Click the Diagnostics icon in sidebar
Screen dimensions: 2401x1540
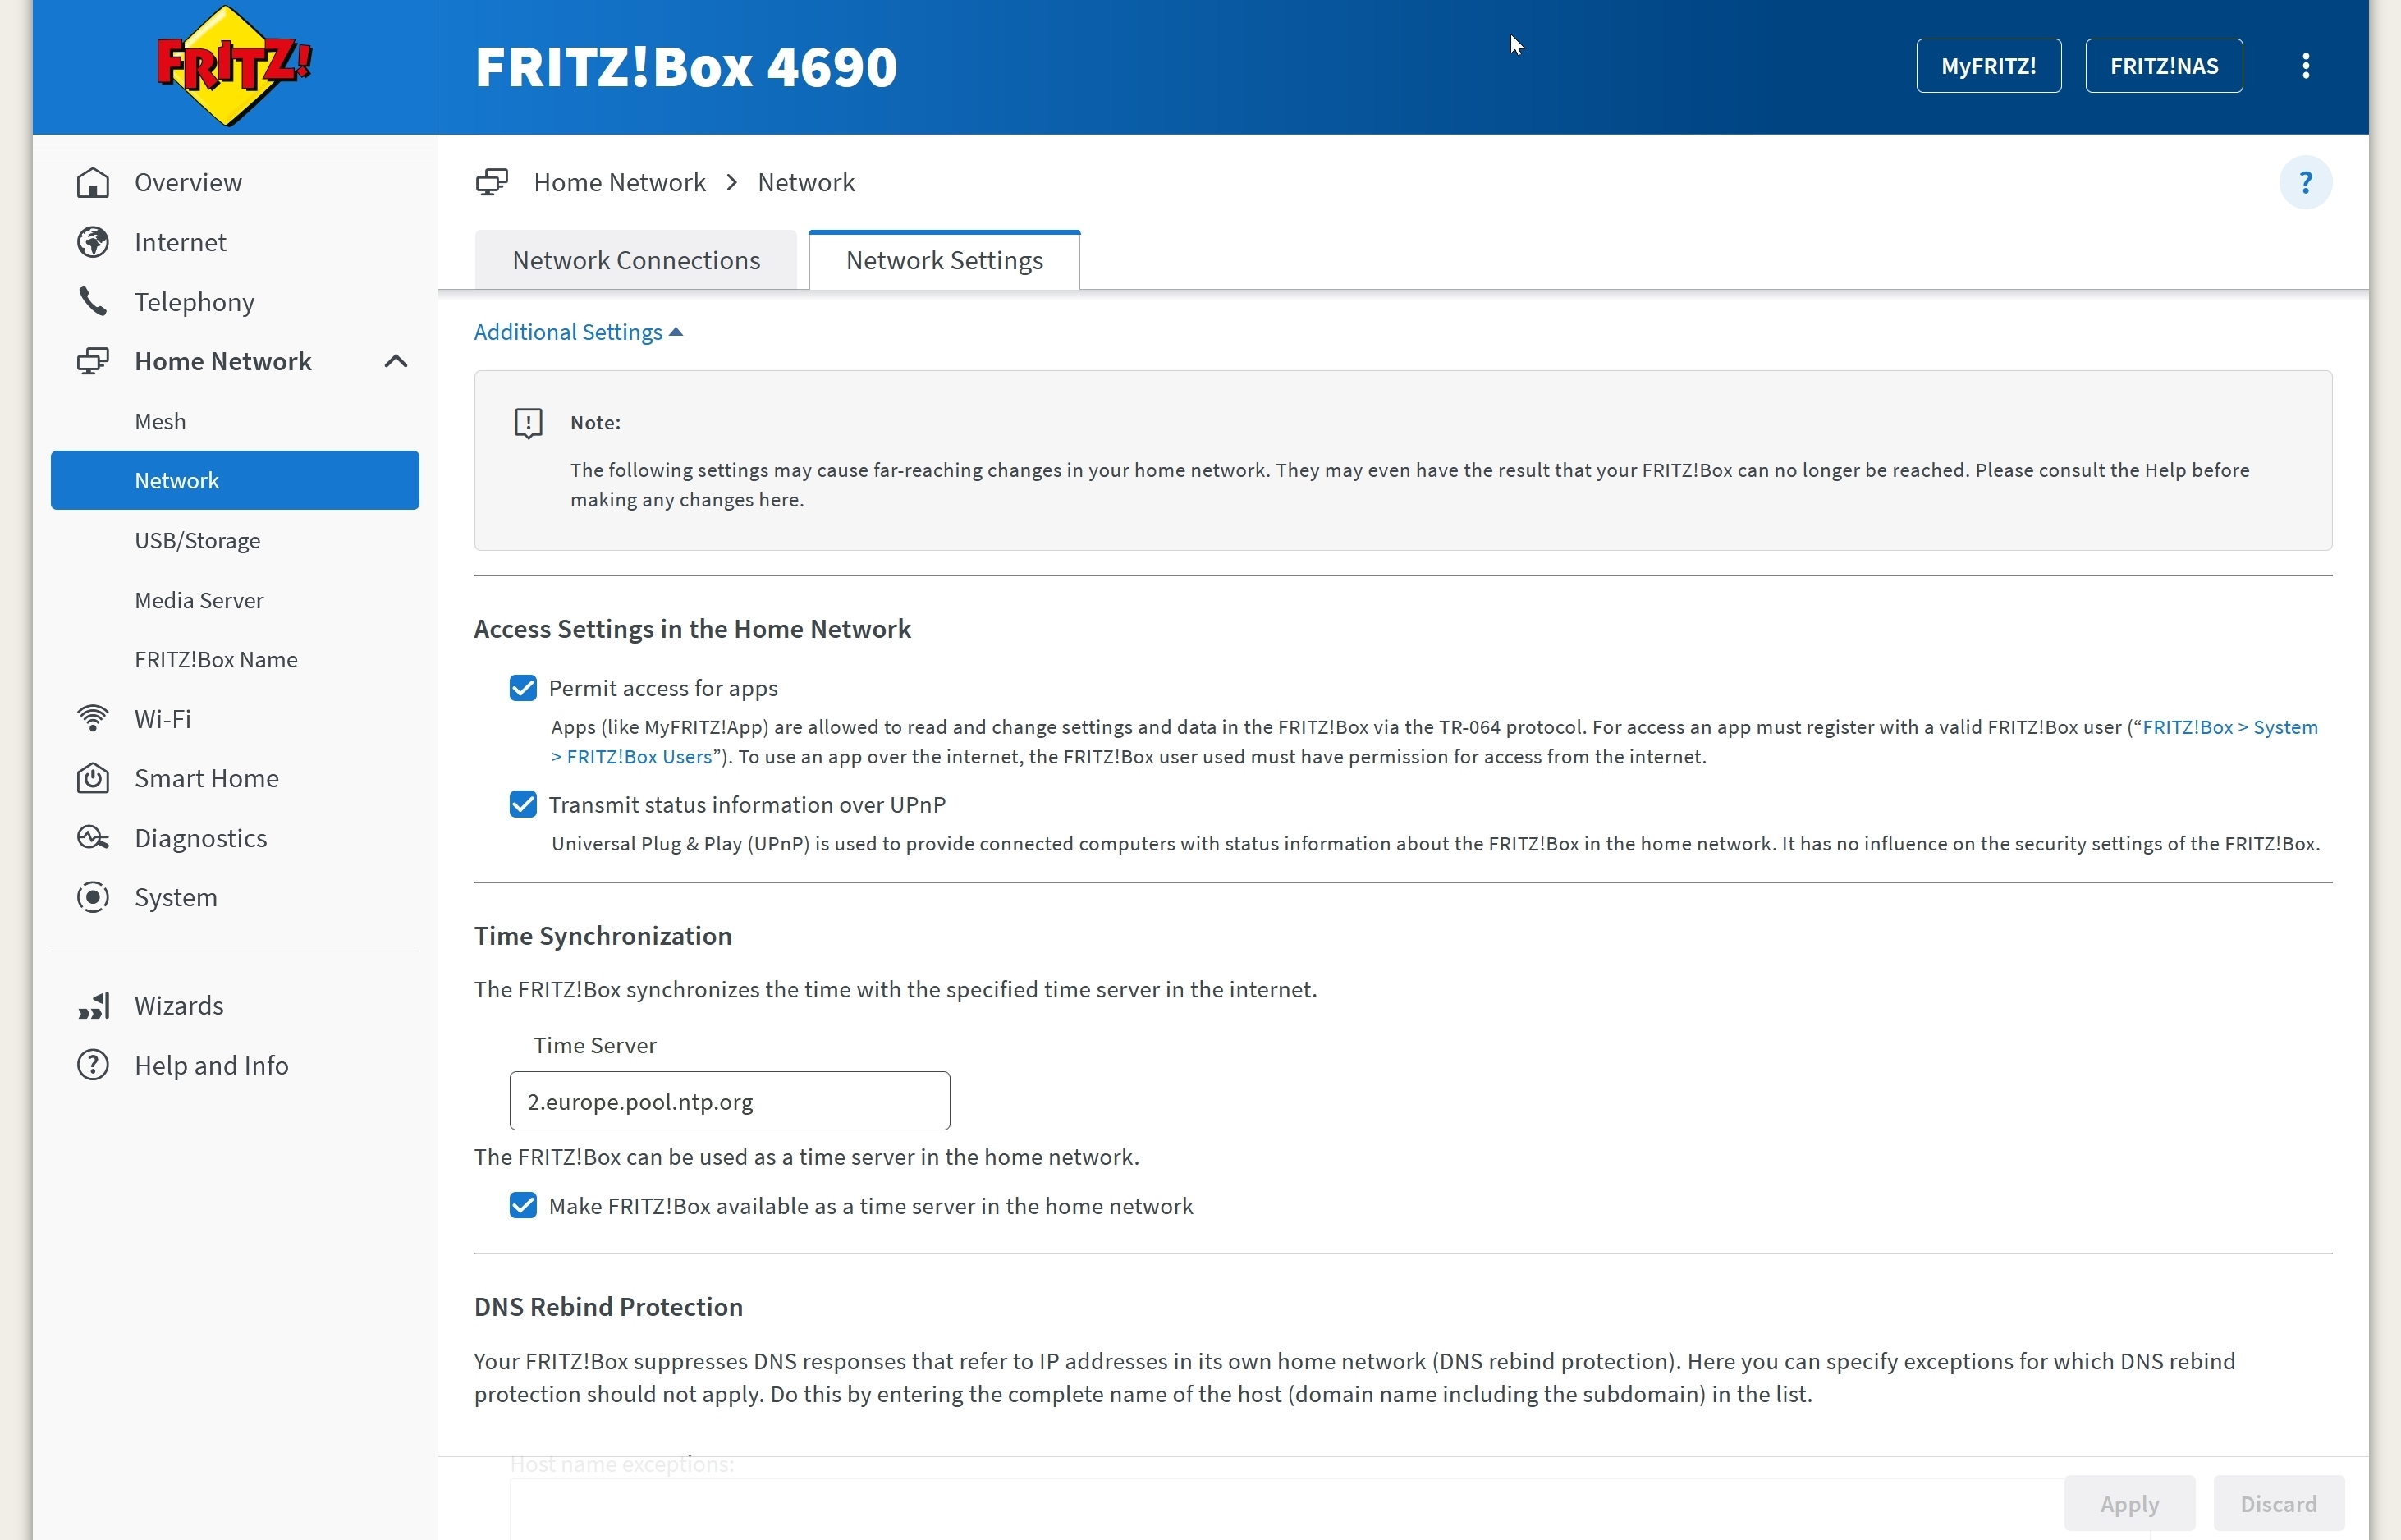(93, 838)
